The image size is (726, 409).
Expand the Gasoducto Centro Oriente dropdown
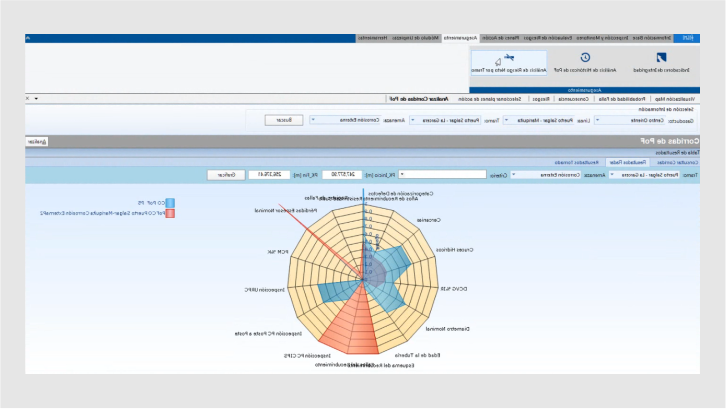coord(597,120)
